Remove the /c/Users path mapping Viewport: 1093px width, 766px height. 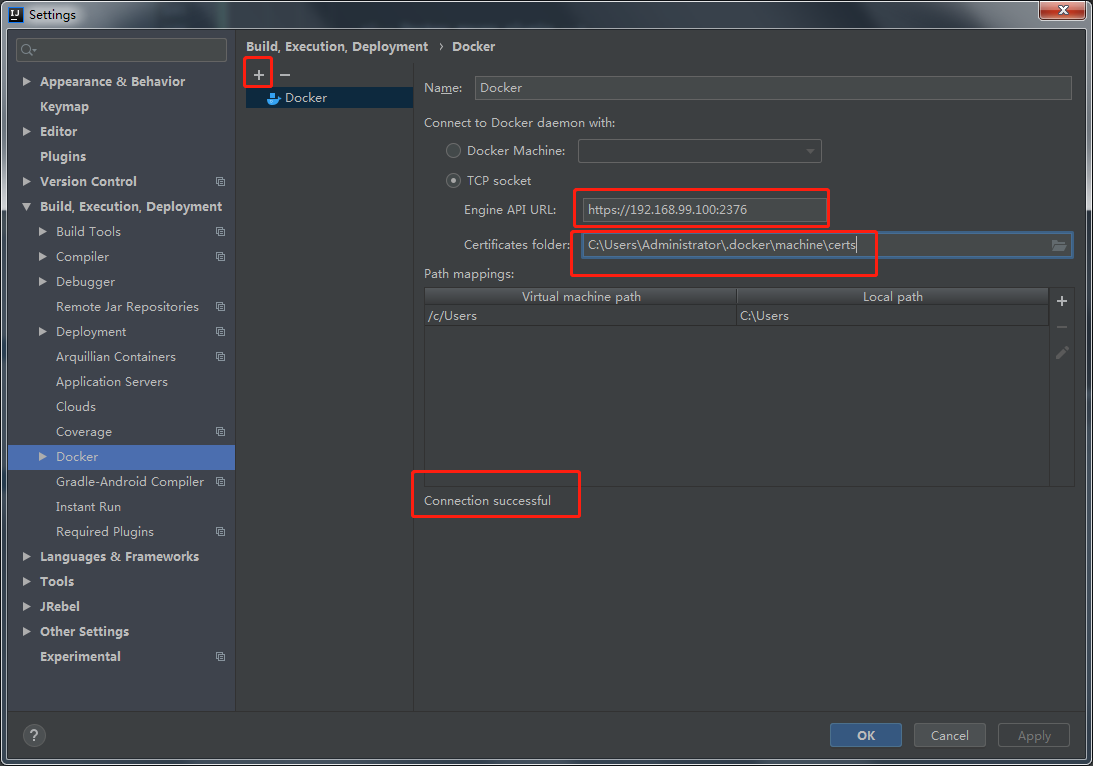tap(1061, 326)
